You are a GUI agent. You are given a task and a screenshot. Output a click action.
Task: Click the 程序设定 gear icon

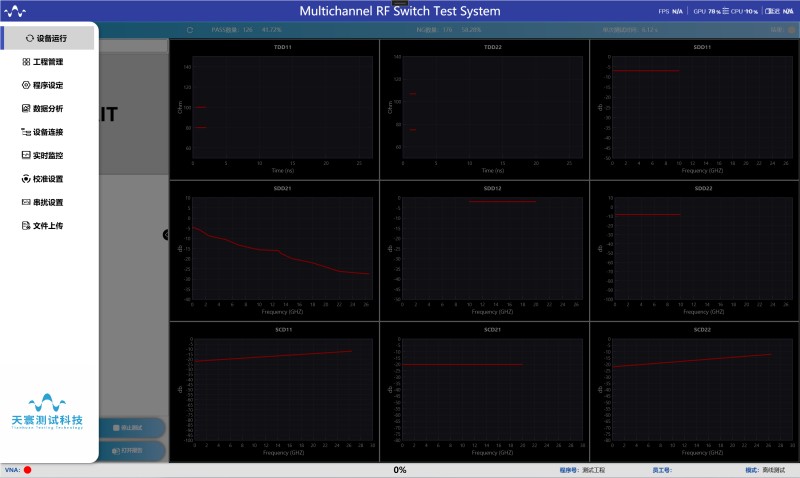click(x=26, y=85)
